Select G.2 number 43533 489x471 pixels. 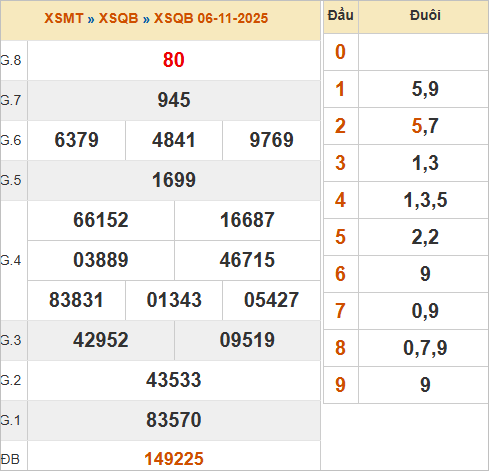click(x=174, y=380)
